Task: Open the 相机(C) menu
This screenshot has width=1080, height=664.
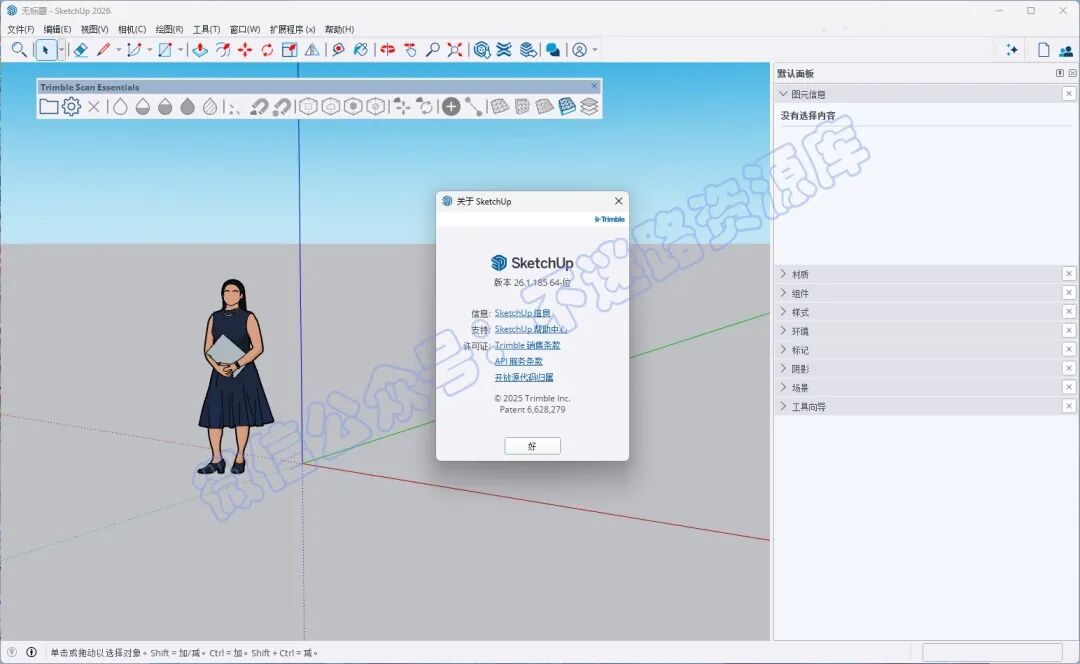Action: pos(132,29)
